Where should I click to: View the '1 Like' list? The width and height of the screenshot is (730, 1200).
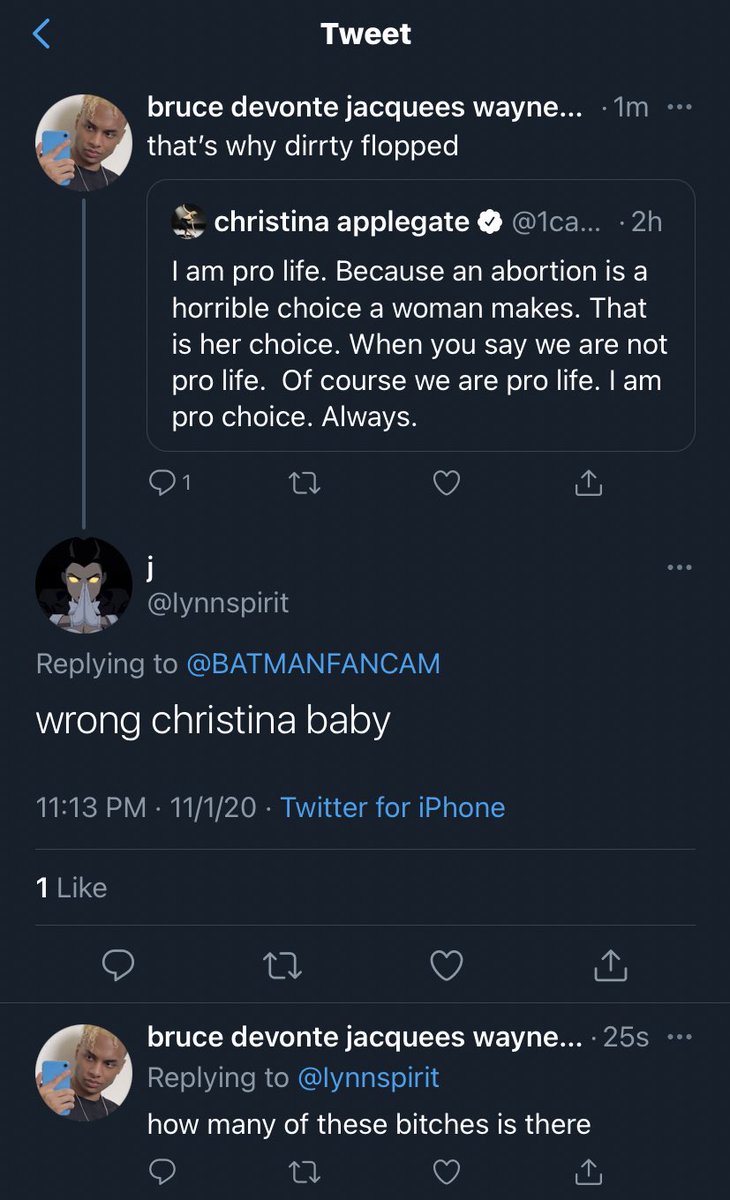[71, 887]
